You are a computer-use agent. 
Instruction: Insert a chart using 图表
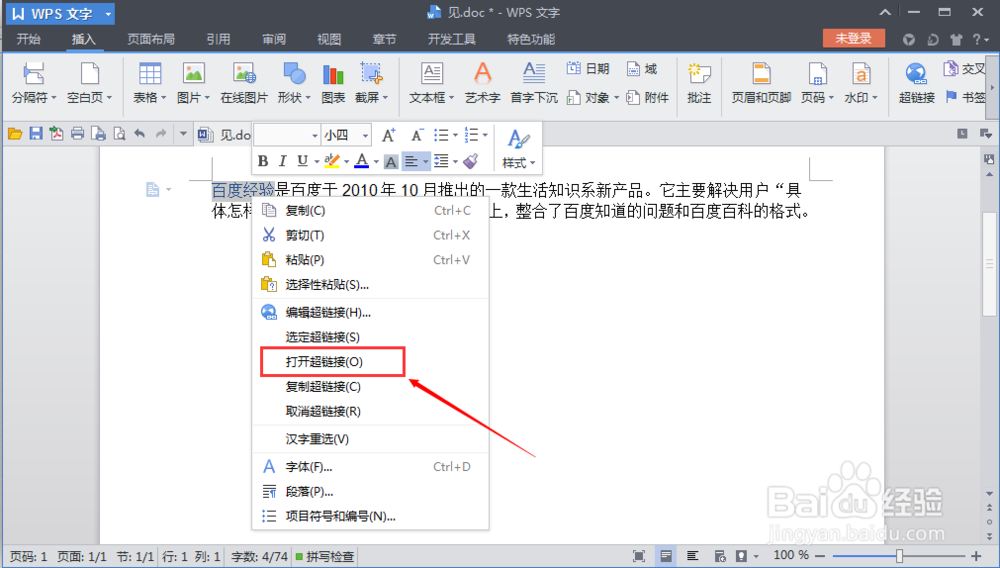(x=333, y=82)
